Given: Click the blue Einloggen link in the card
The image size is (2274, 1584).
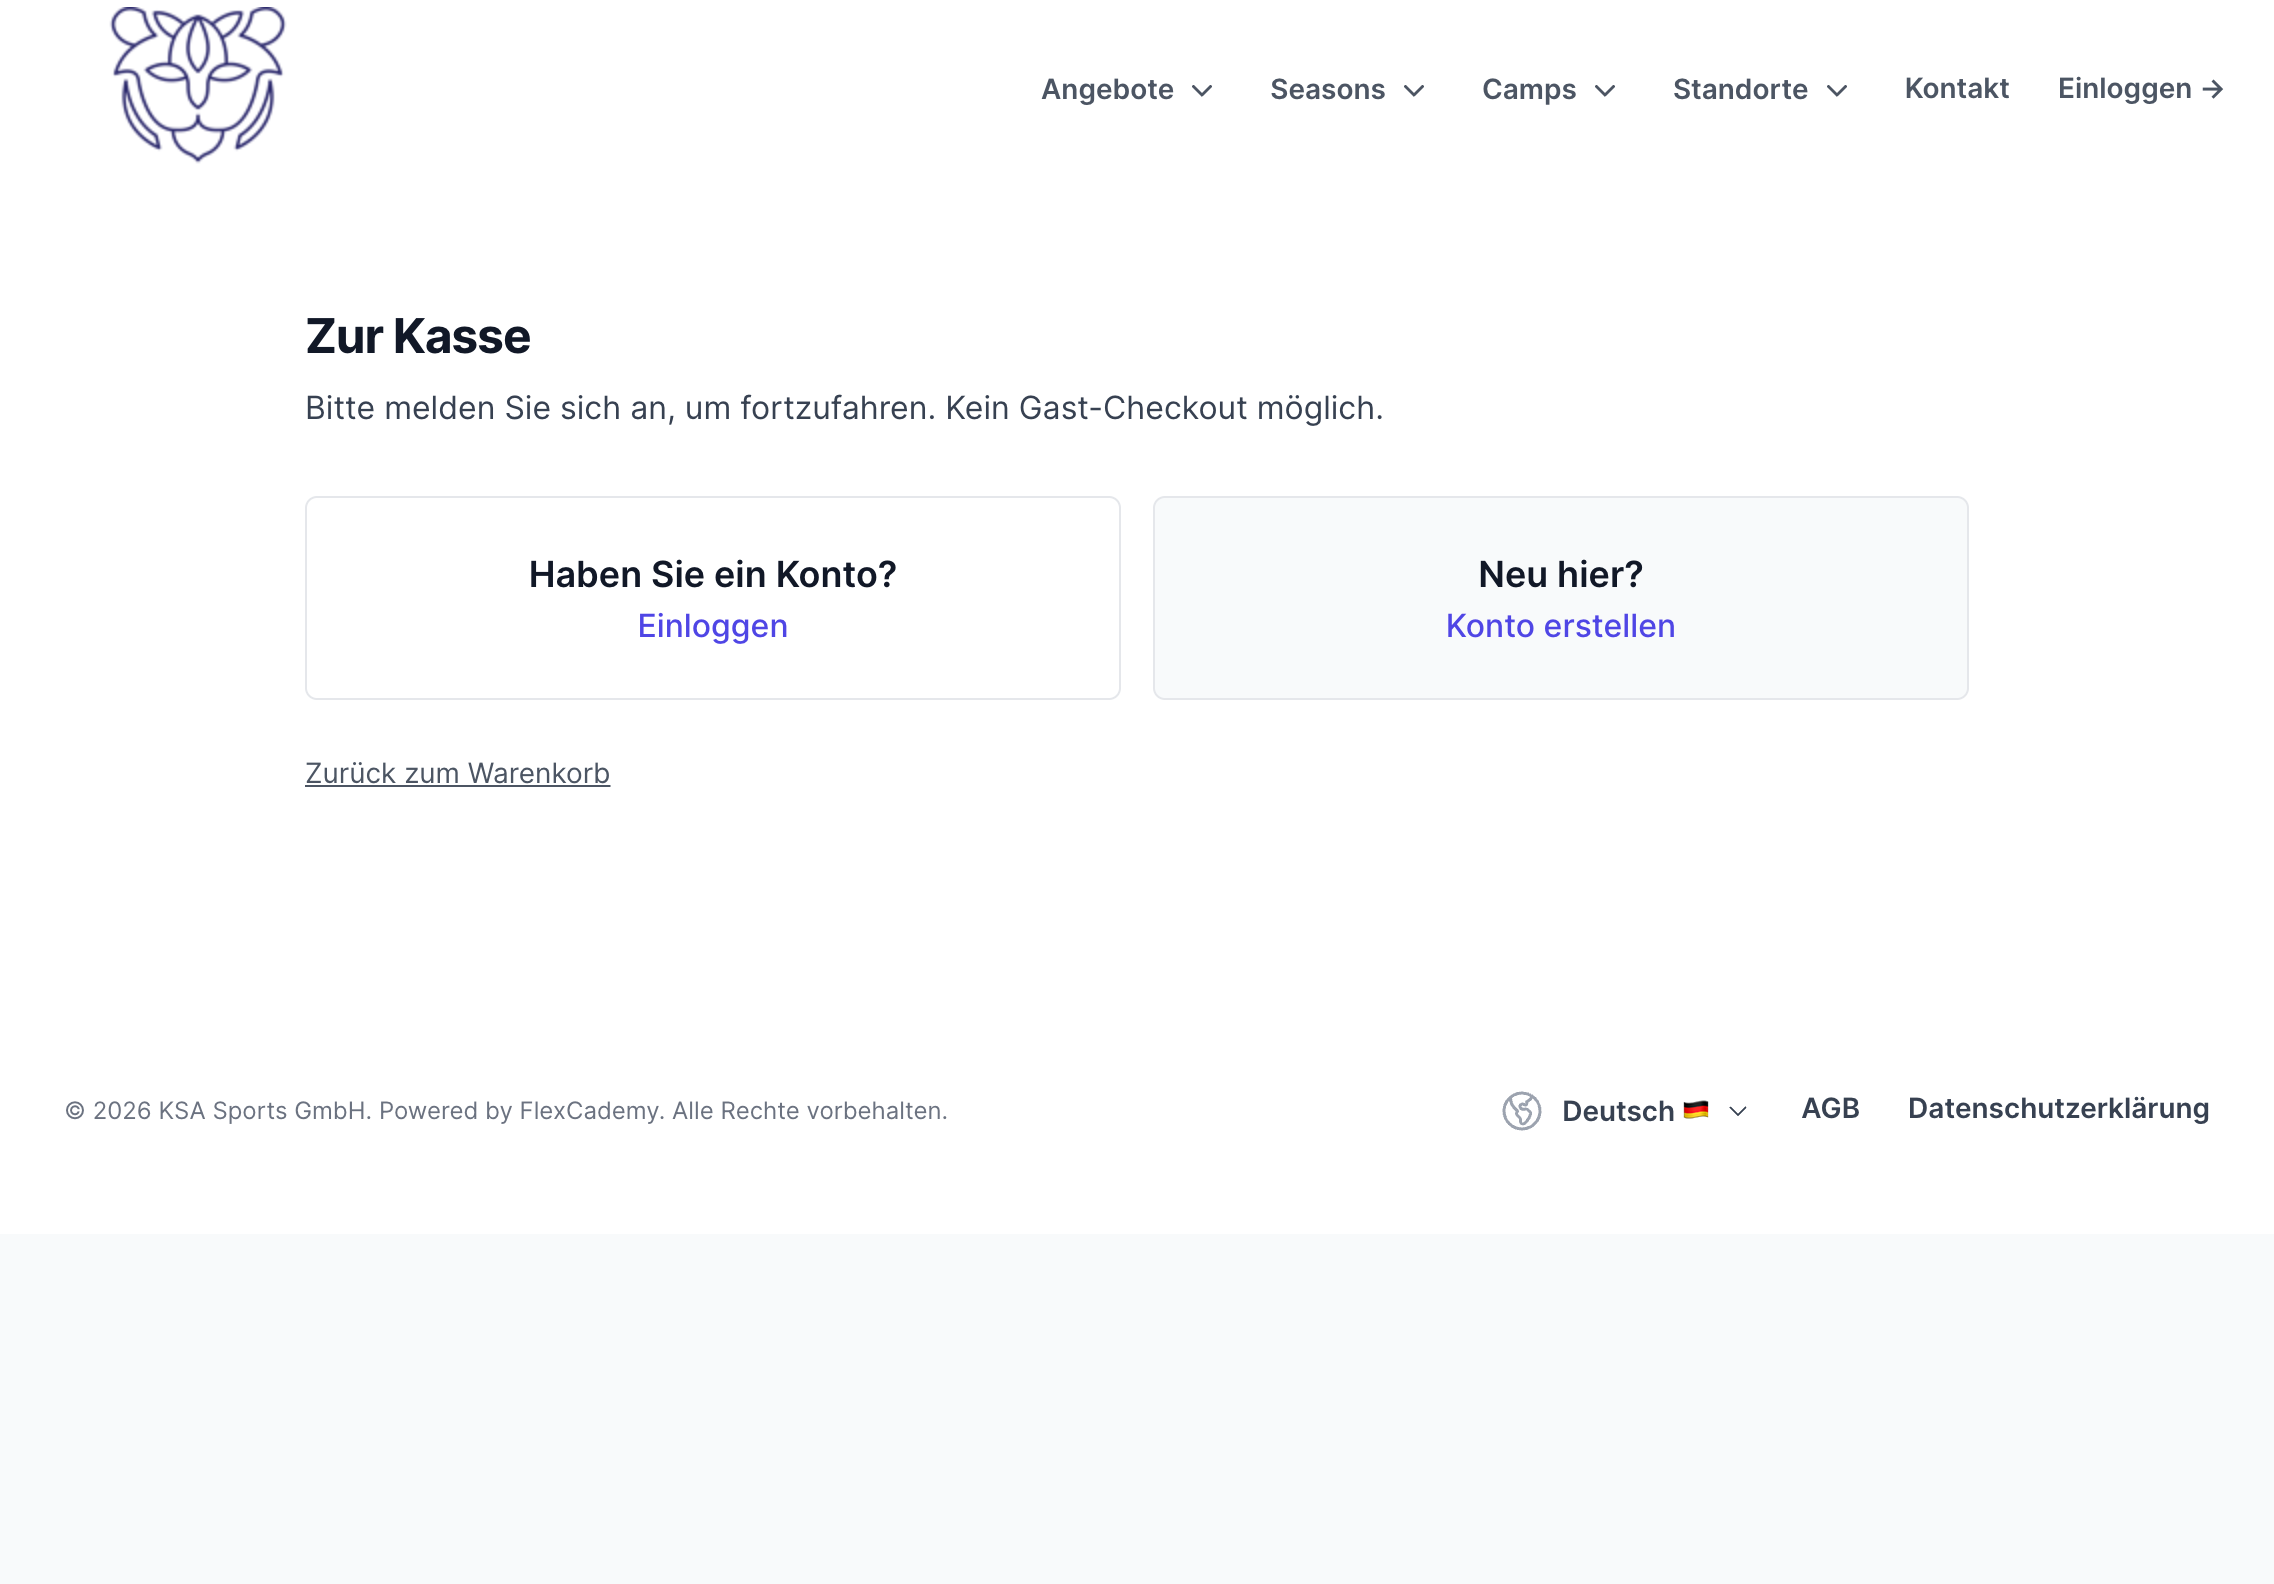Looking at the screenshot, I should 713,626.
